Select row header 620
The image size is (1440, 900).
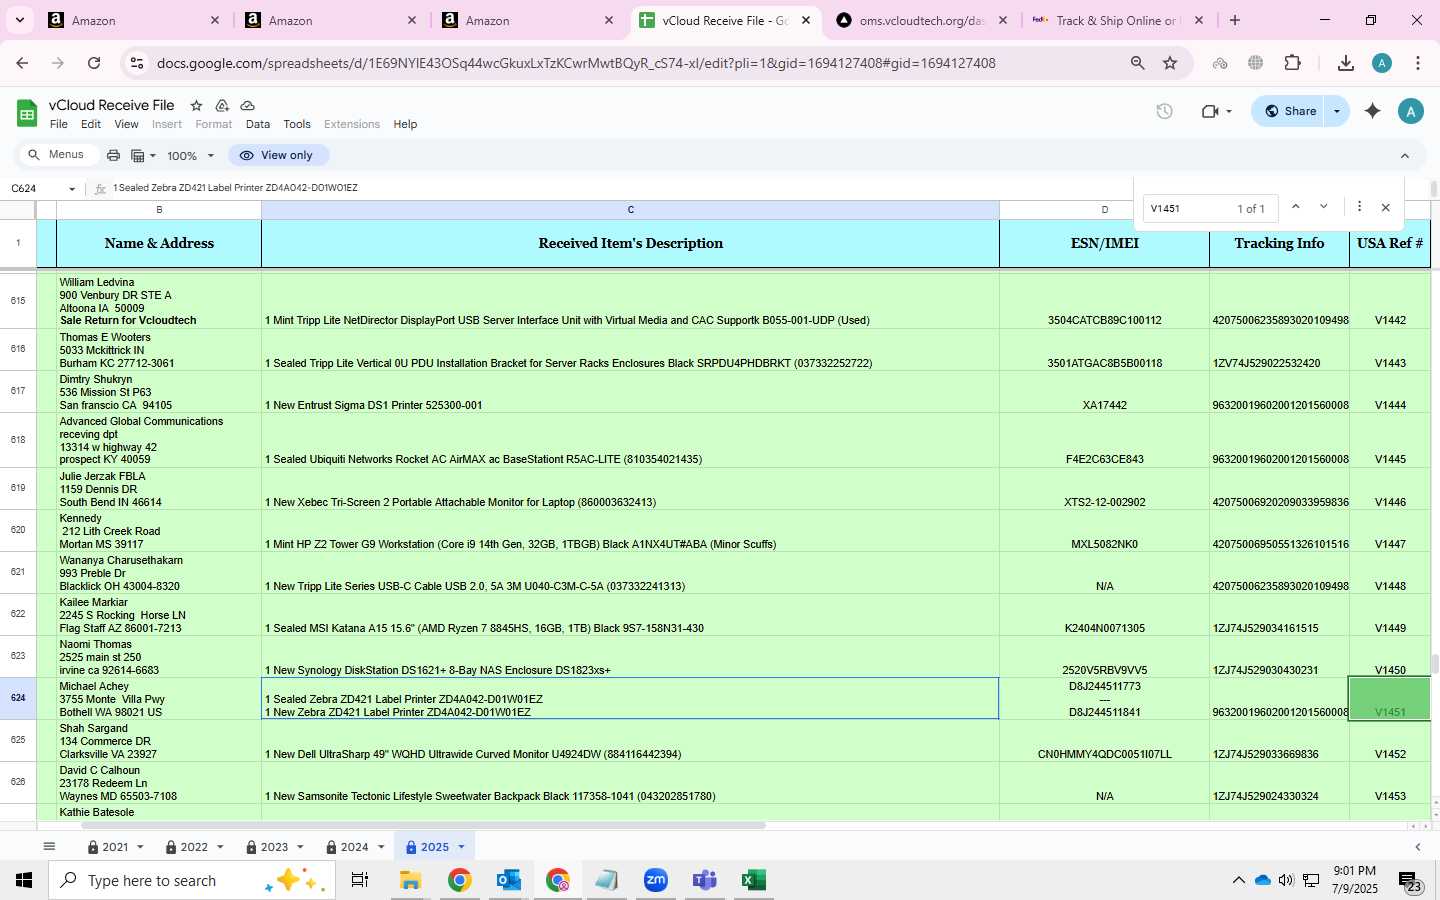coord(18,530)
